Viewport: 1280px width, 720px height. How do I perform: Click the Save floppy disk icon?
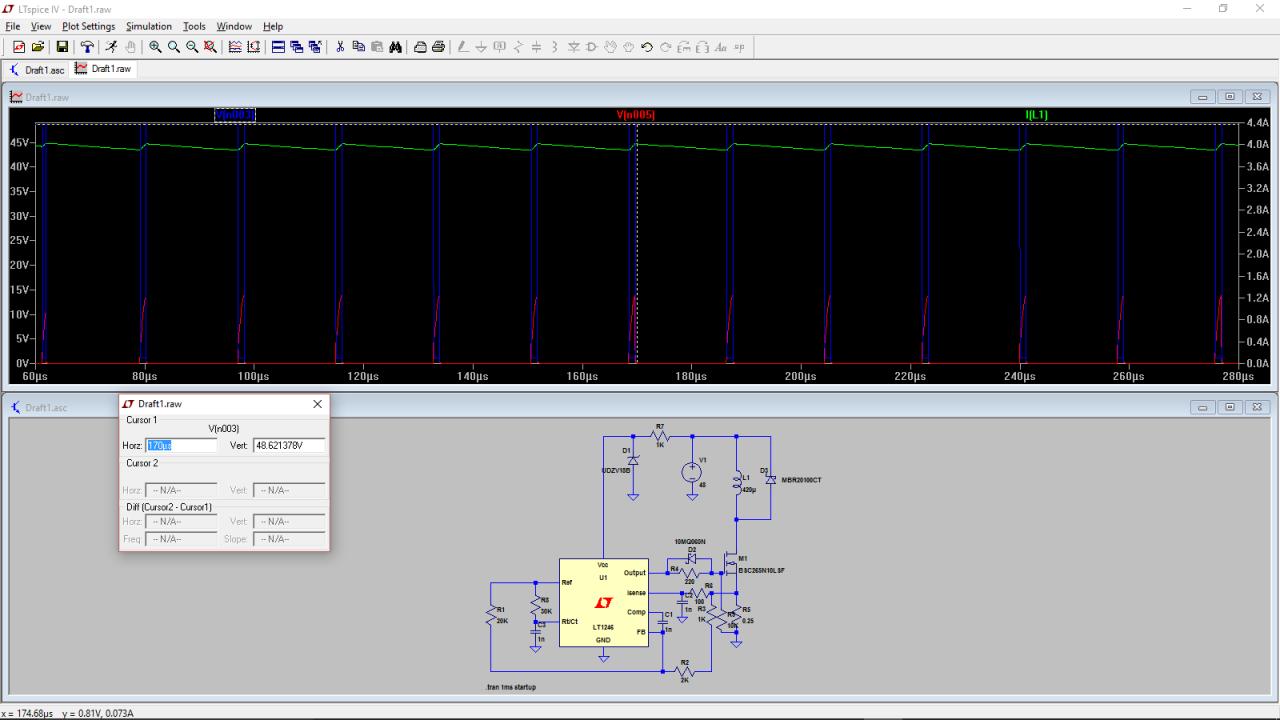62,47
